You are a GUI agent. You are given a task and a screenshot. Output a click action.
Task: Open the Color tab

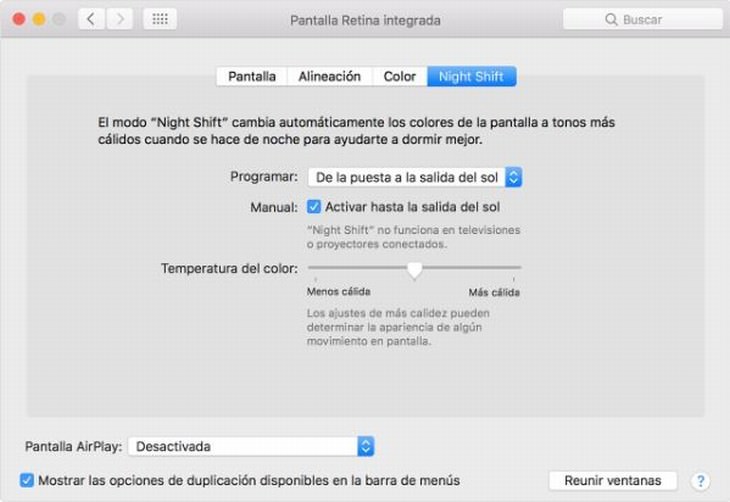[x=399, y=76]
